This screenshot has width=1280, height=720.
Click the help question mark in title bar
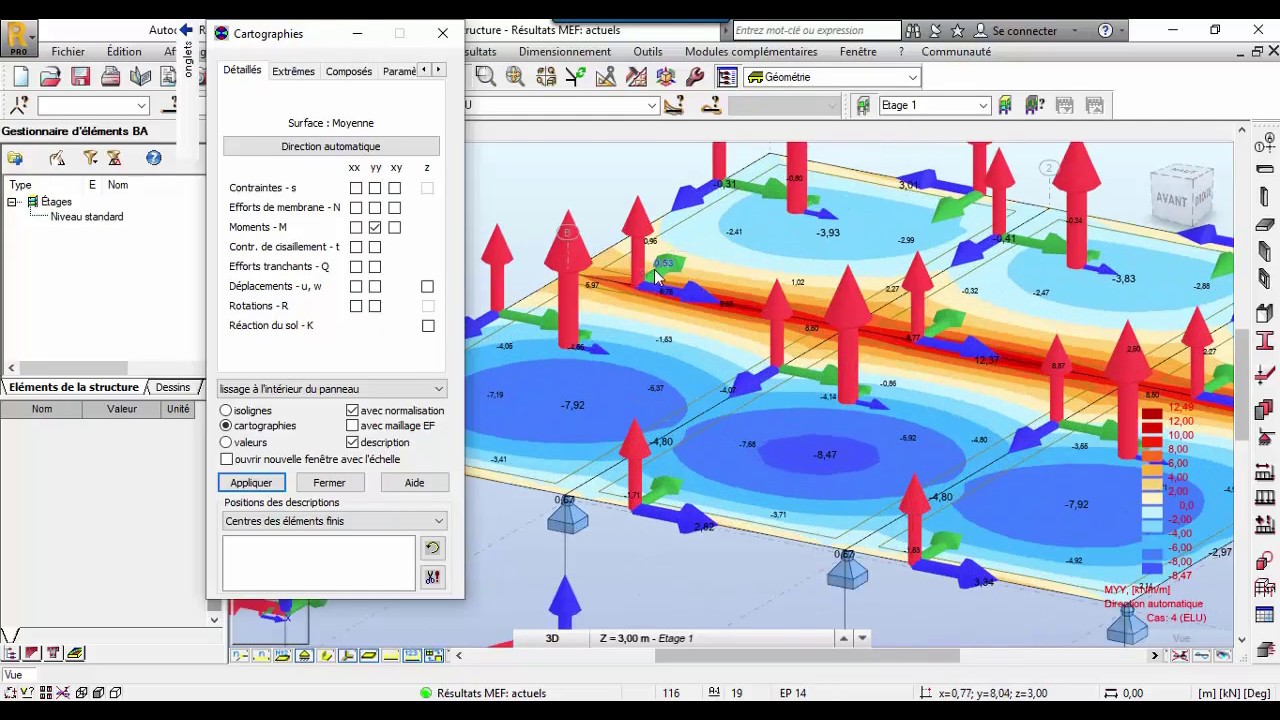click(1105, 31)
